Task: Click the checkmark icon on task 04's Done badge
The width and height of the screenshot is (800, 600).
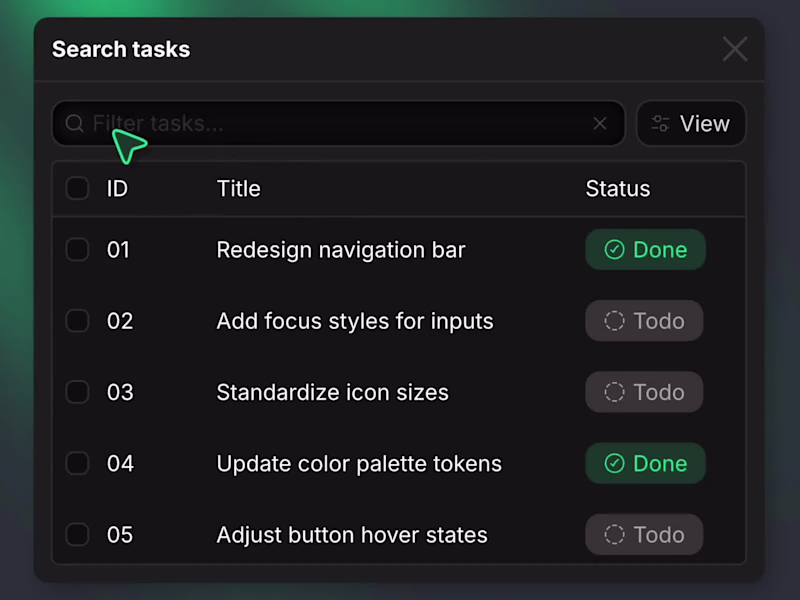Action: point(615,464)
